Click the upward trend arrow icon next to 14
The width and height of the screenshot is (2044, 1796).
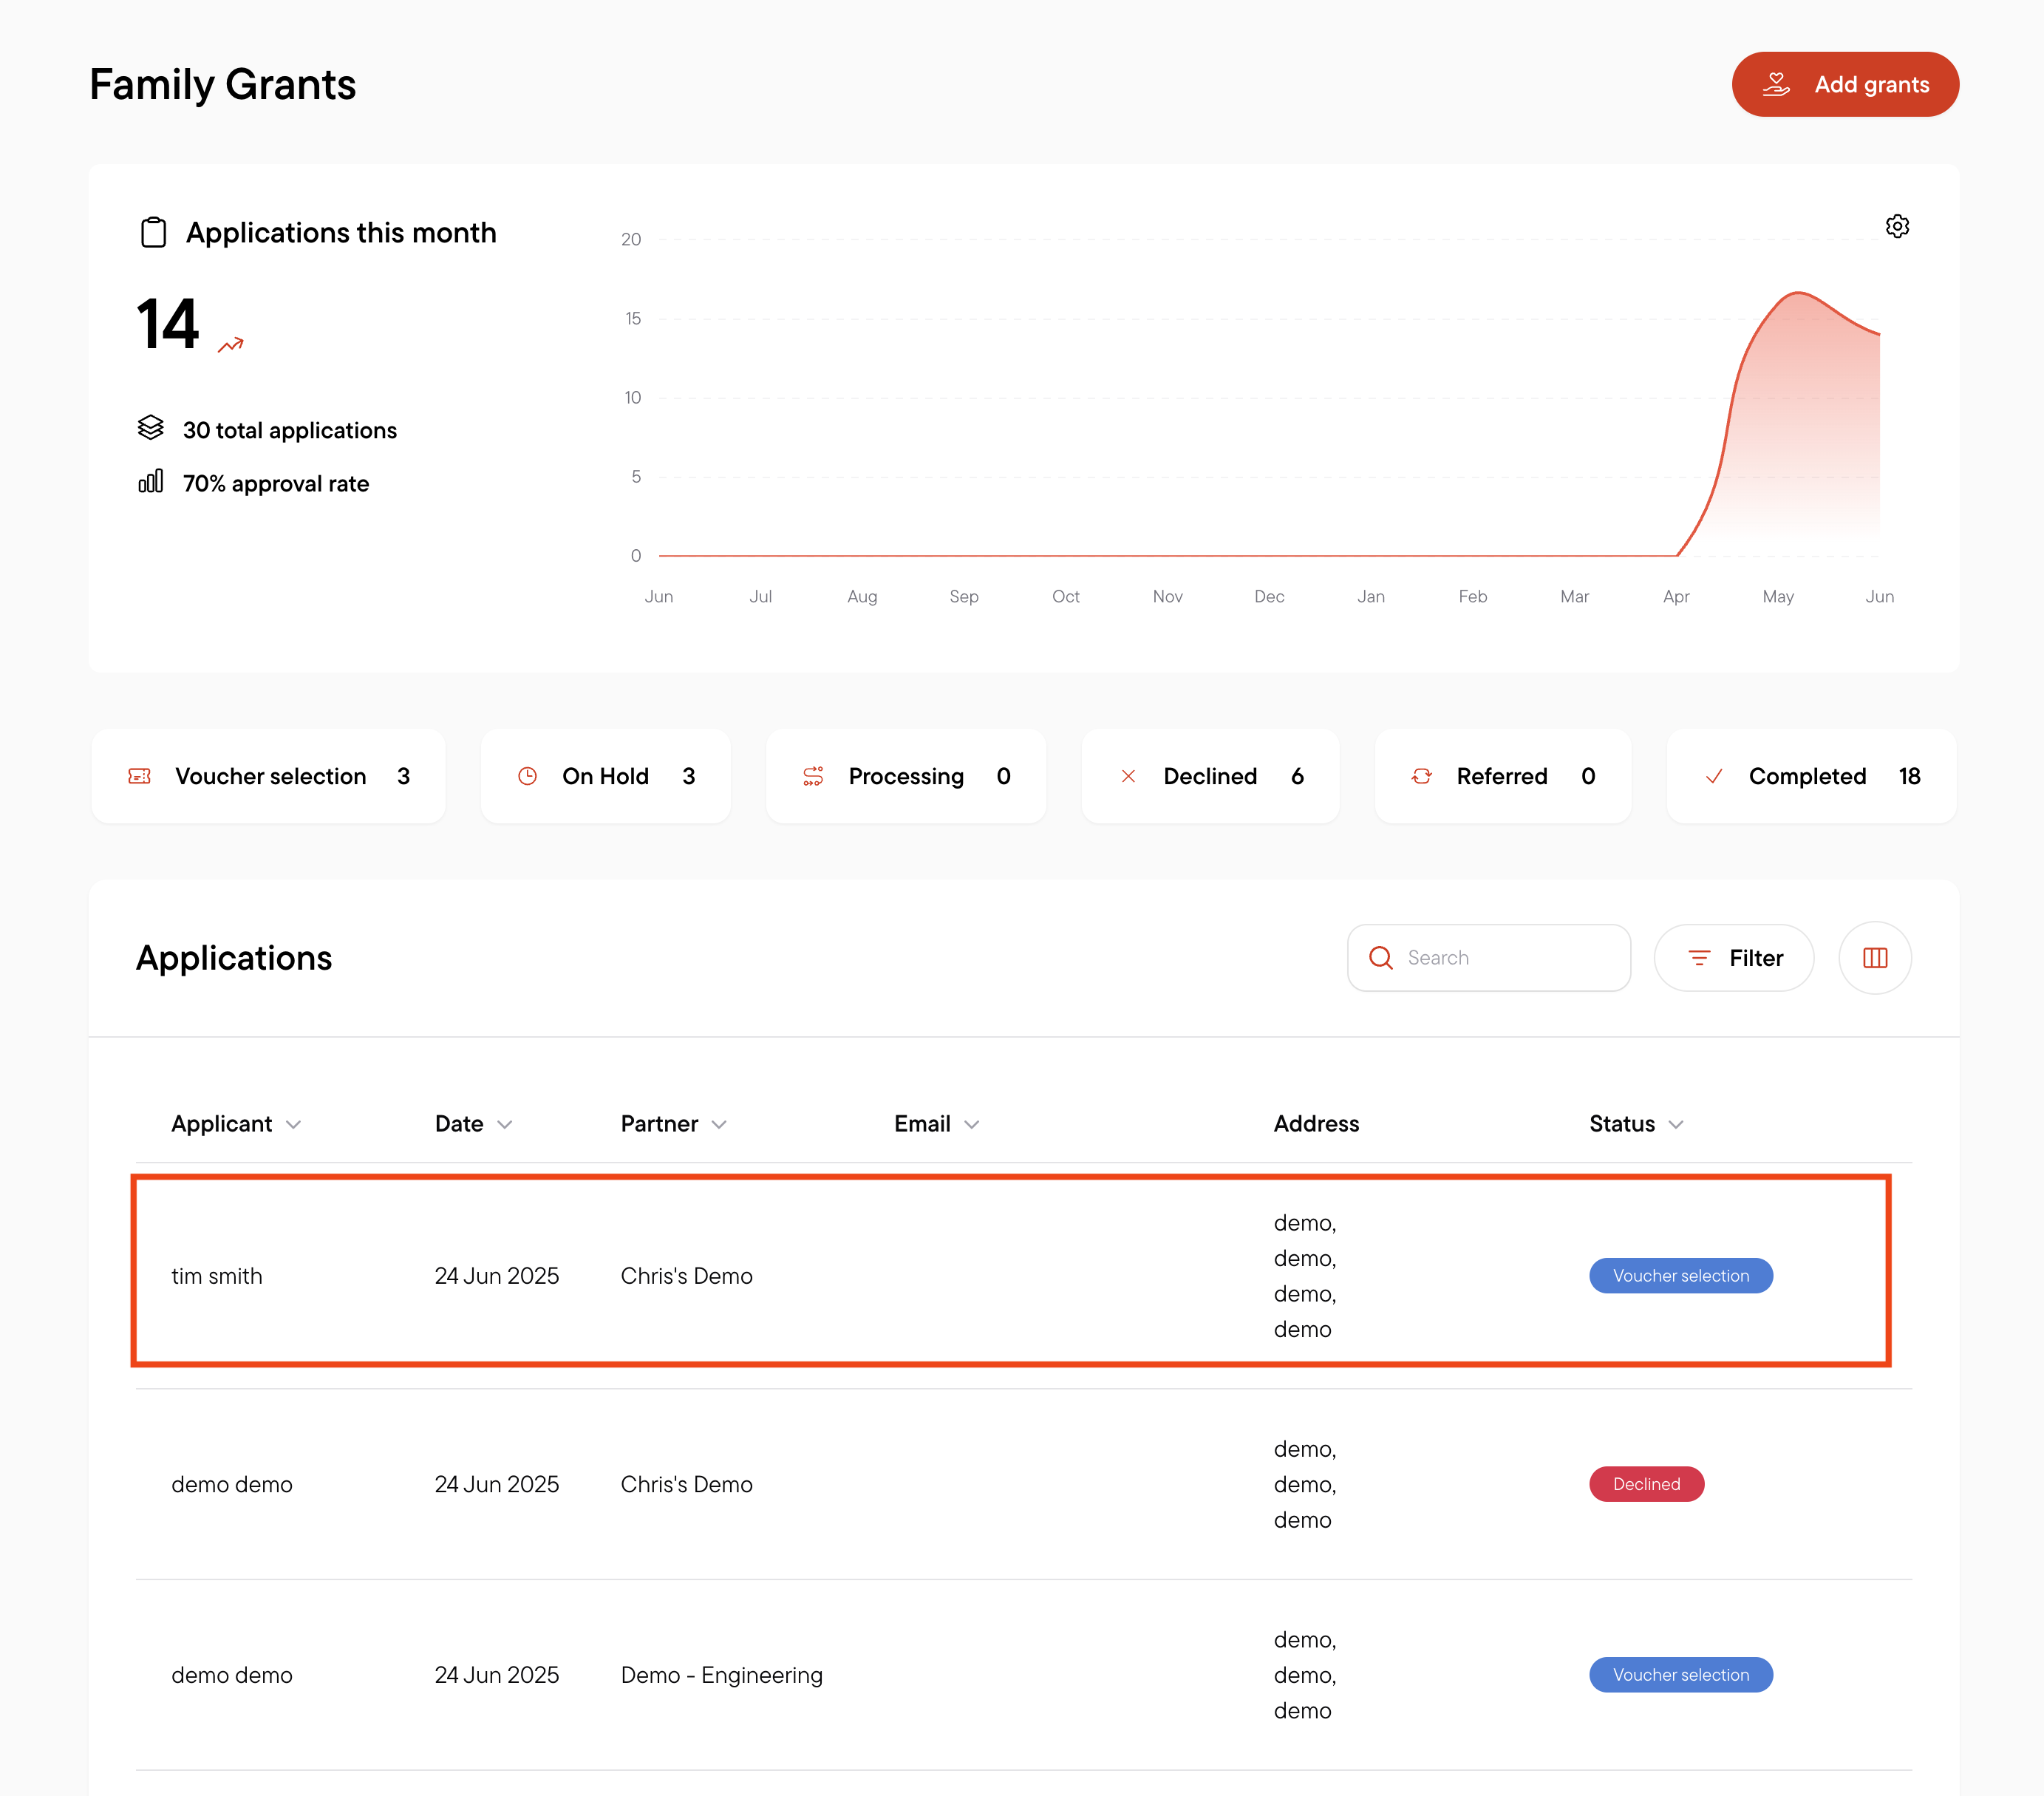coord(231,345)
